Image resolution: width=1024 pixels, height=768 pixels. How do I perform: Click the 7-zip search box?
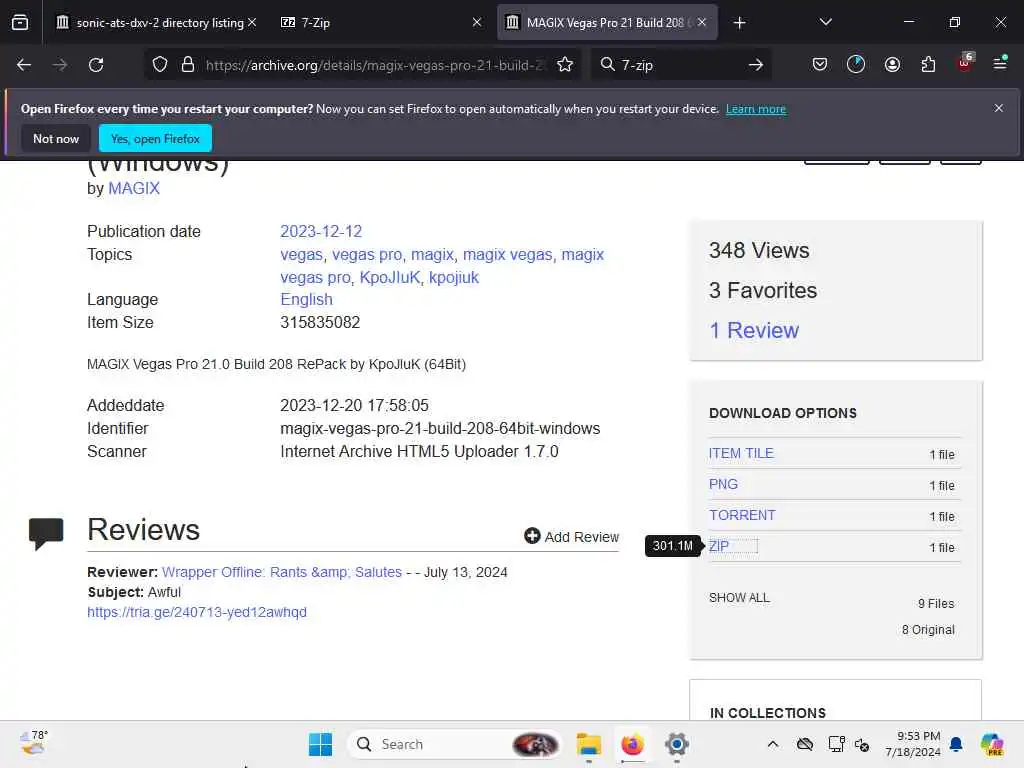point(679,65)
